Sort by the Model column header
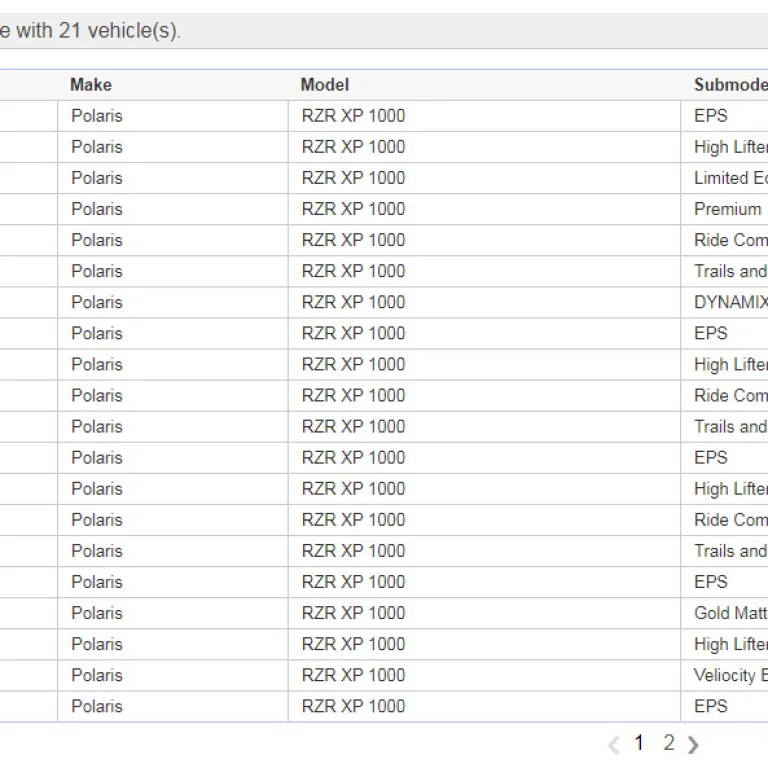 point(325,85)
